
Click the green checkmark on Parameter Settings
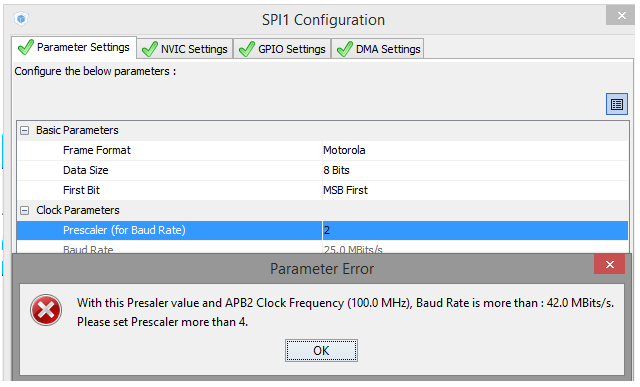click(x=25, y=47)
